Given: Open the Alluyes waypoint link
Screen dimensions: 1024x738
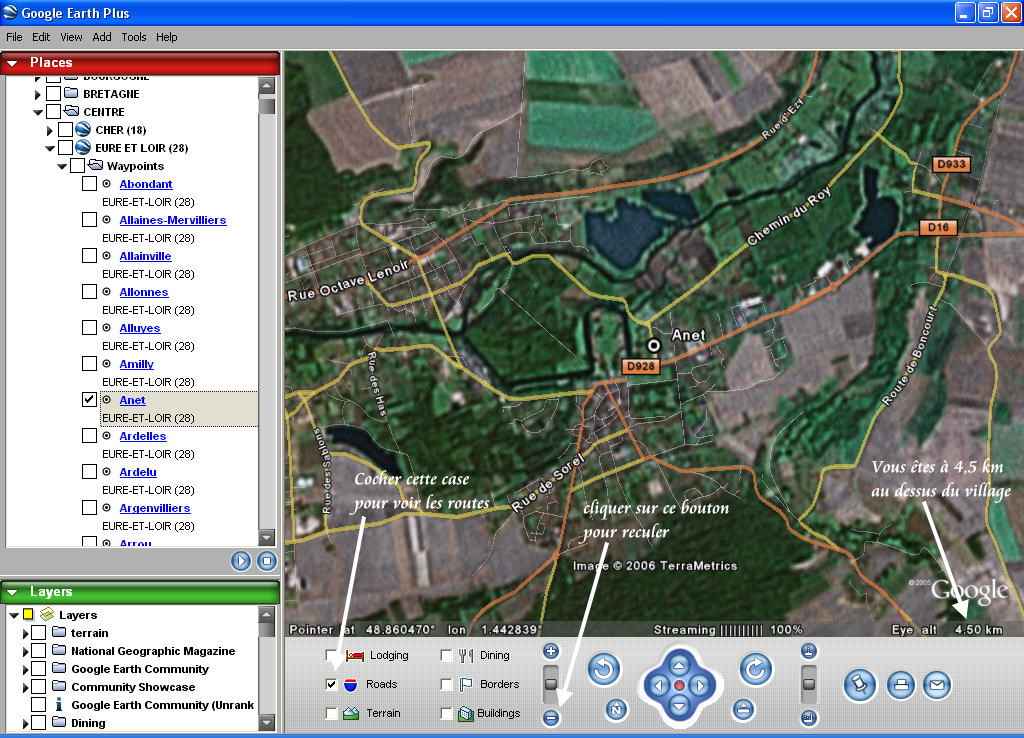Looking at the screenshot, I should (140, 328).
